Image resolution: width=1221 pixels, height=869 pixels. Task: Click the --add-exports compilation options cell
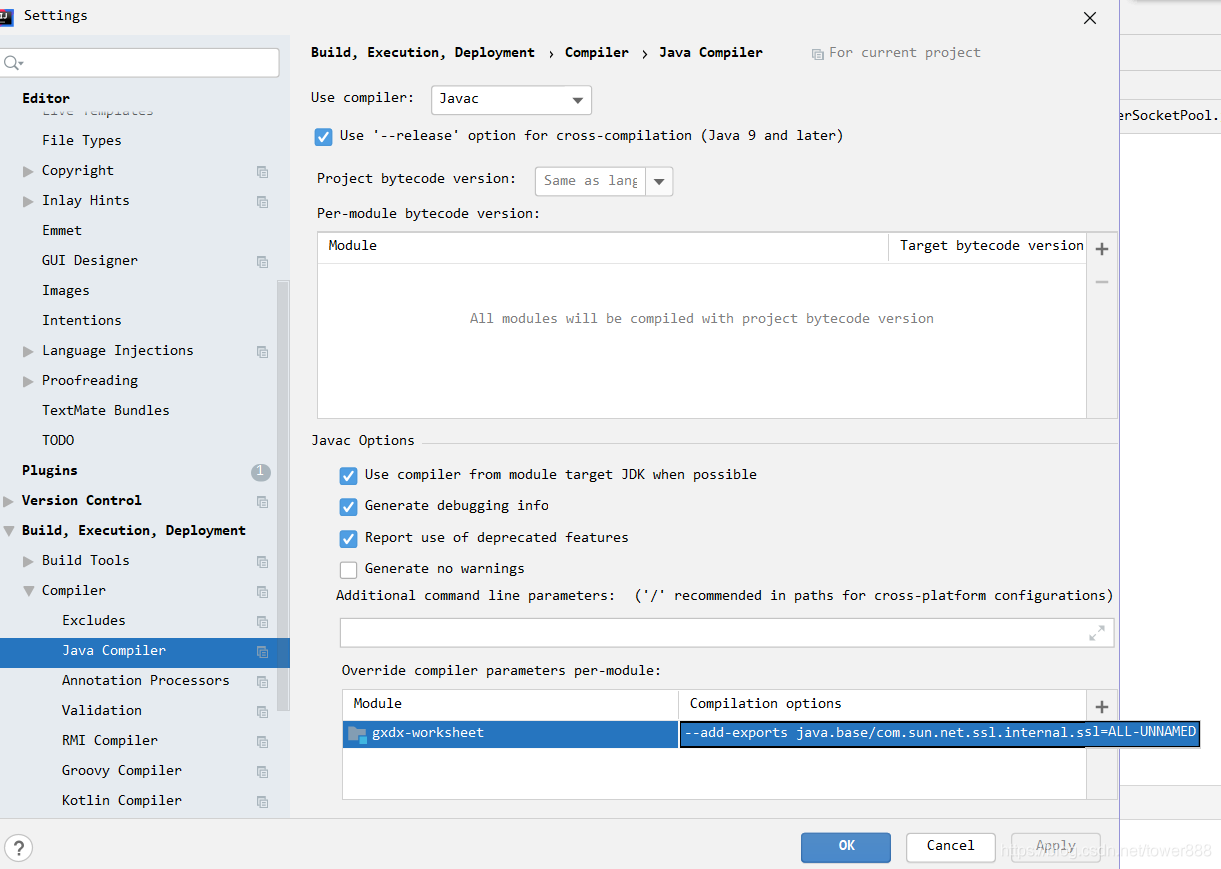point(939,733)
